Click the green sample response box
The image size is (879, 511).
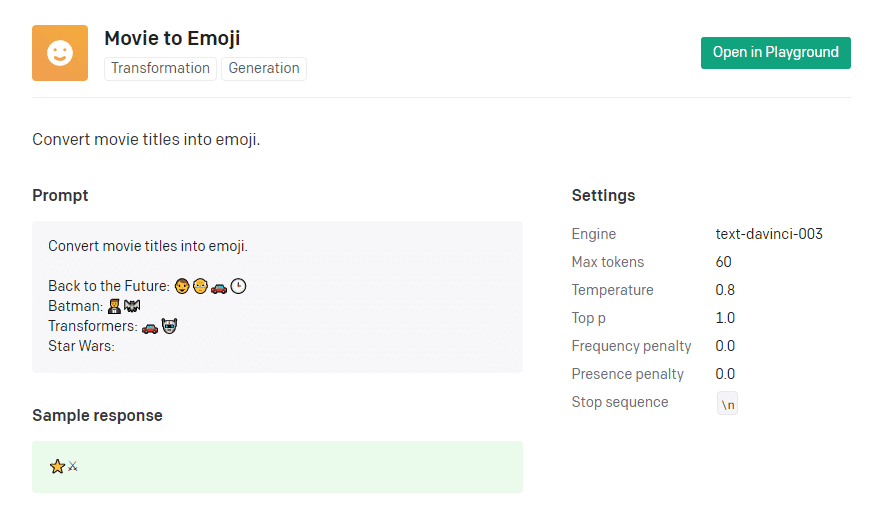(277, 467)
